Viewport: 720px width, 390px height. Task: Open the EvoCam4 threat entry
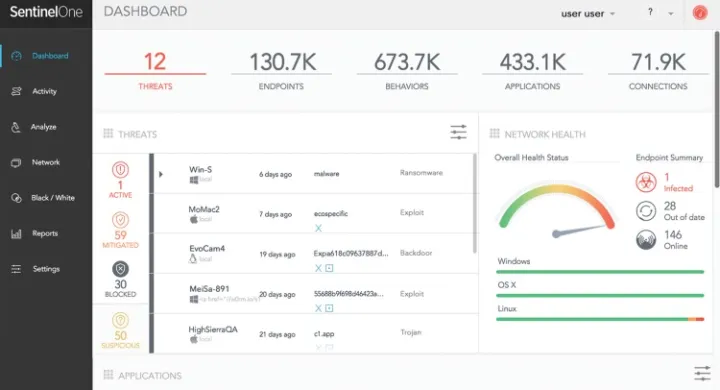point(314,254)
